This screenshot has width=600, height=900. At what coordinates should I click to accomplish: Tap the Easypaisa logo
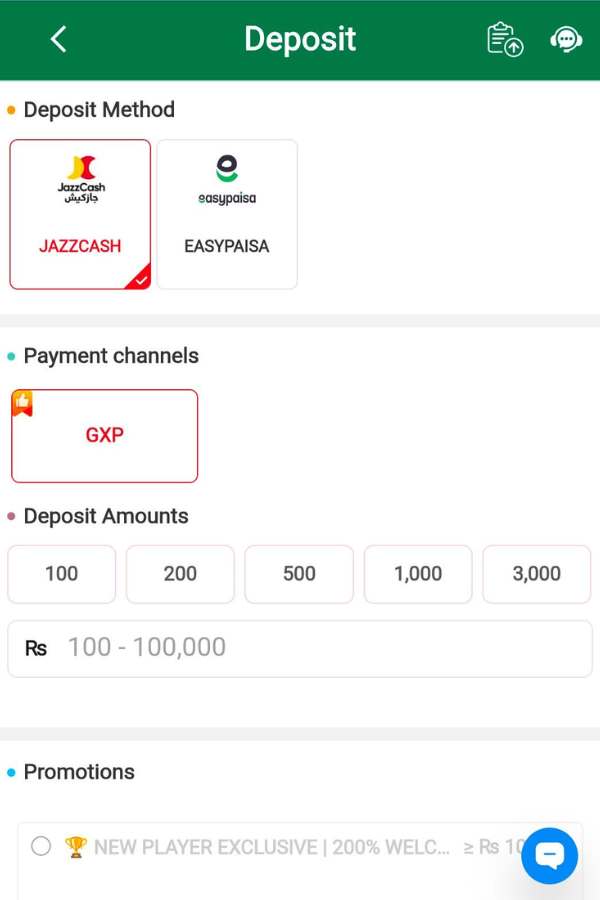point(227,180)
